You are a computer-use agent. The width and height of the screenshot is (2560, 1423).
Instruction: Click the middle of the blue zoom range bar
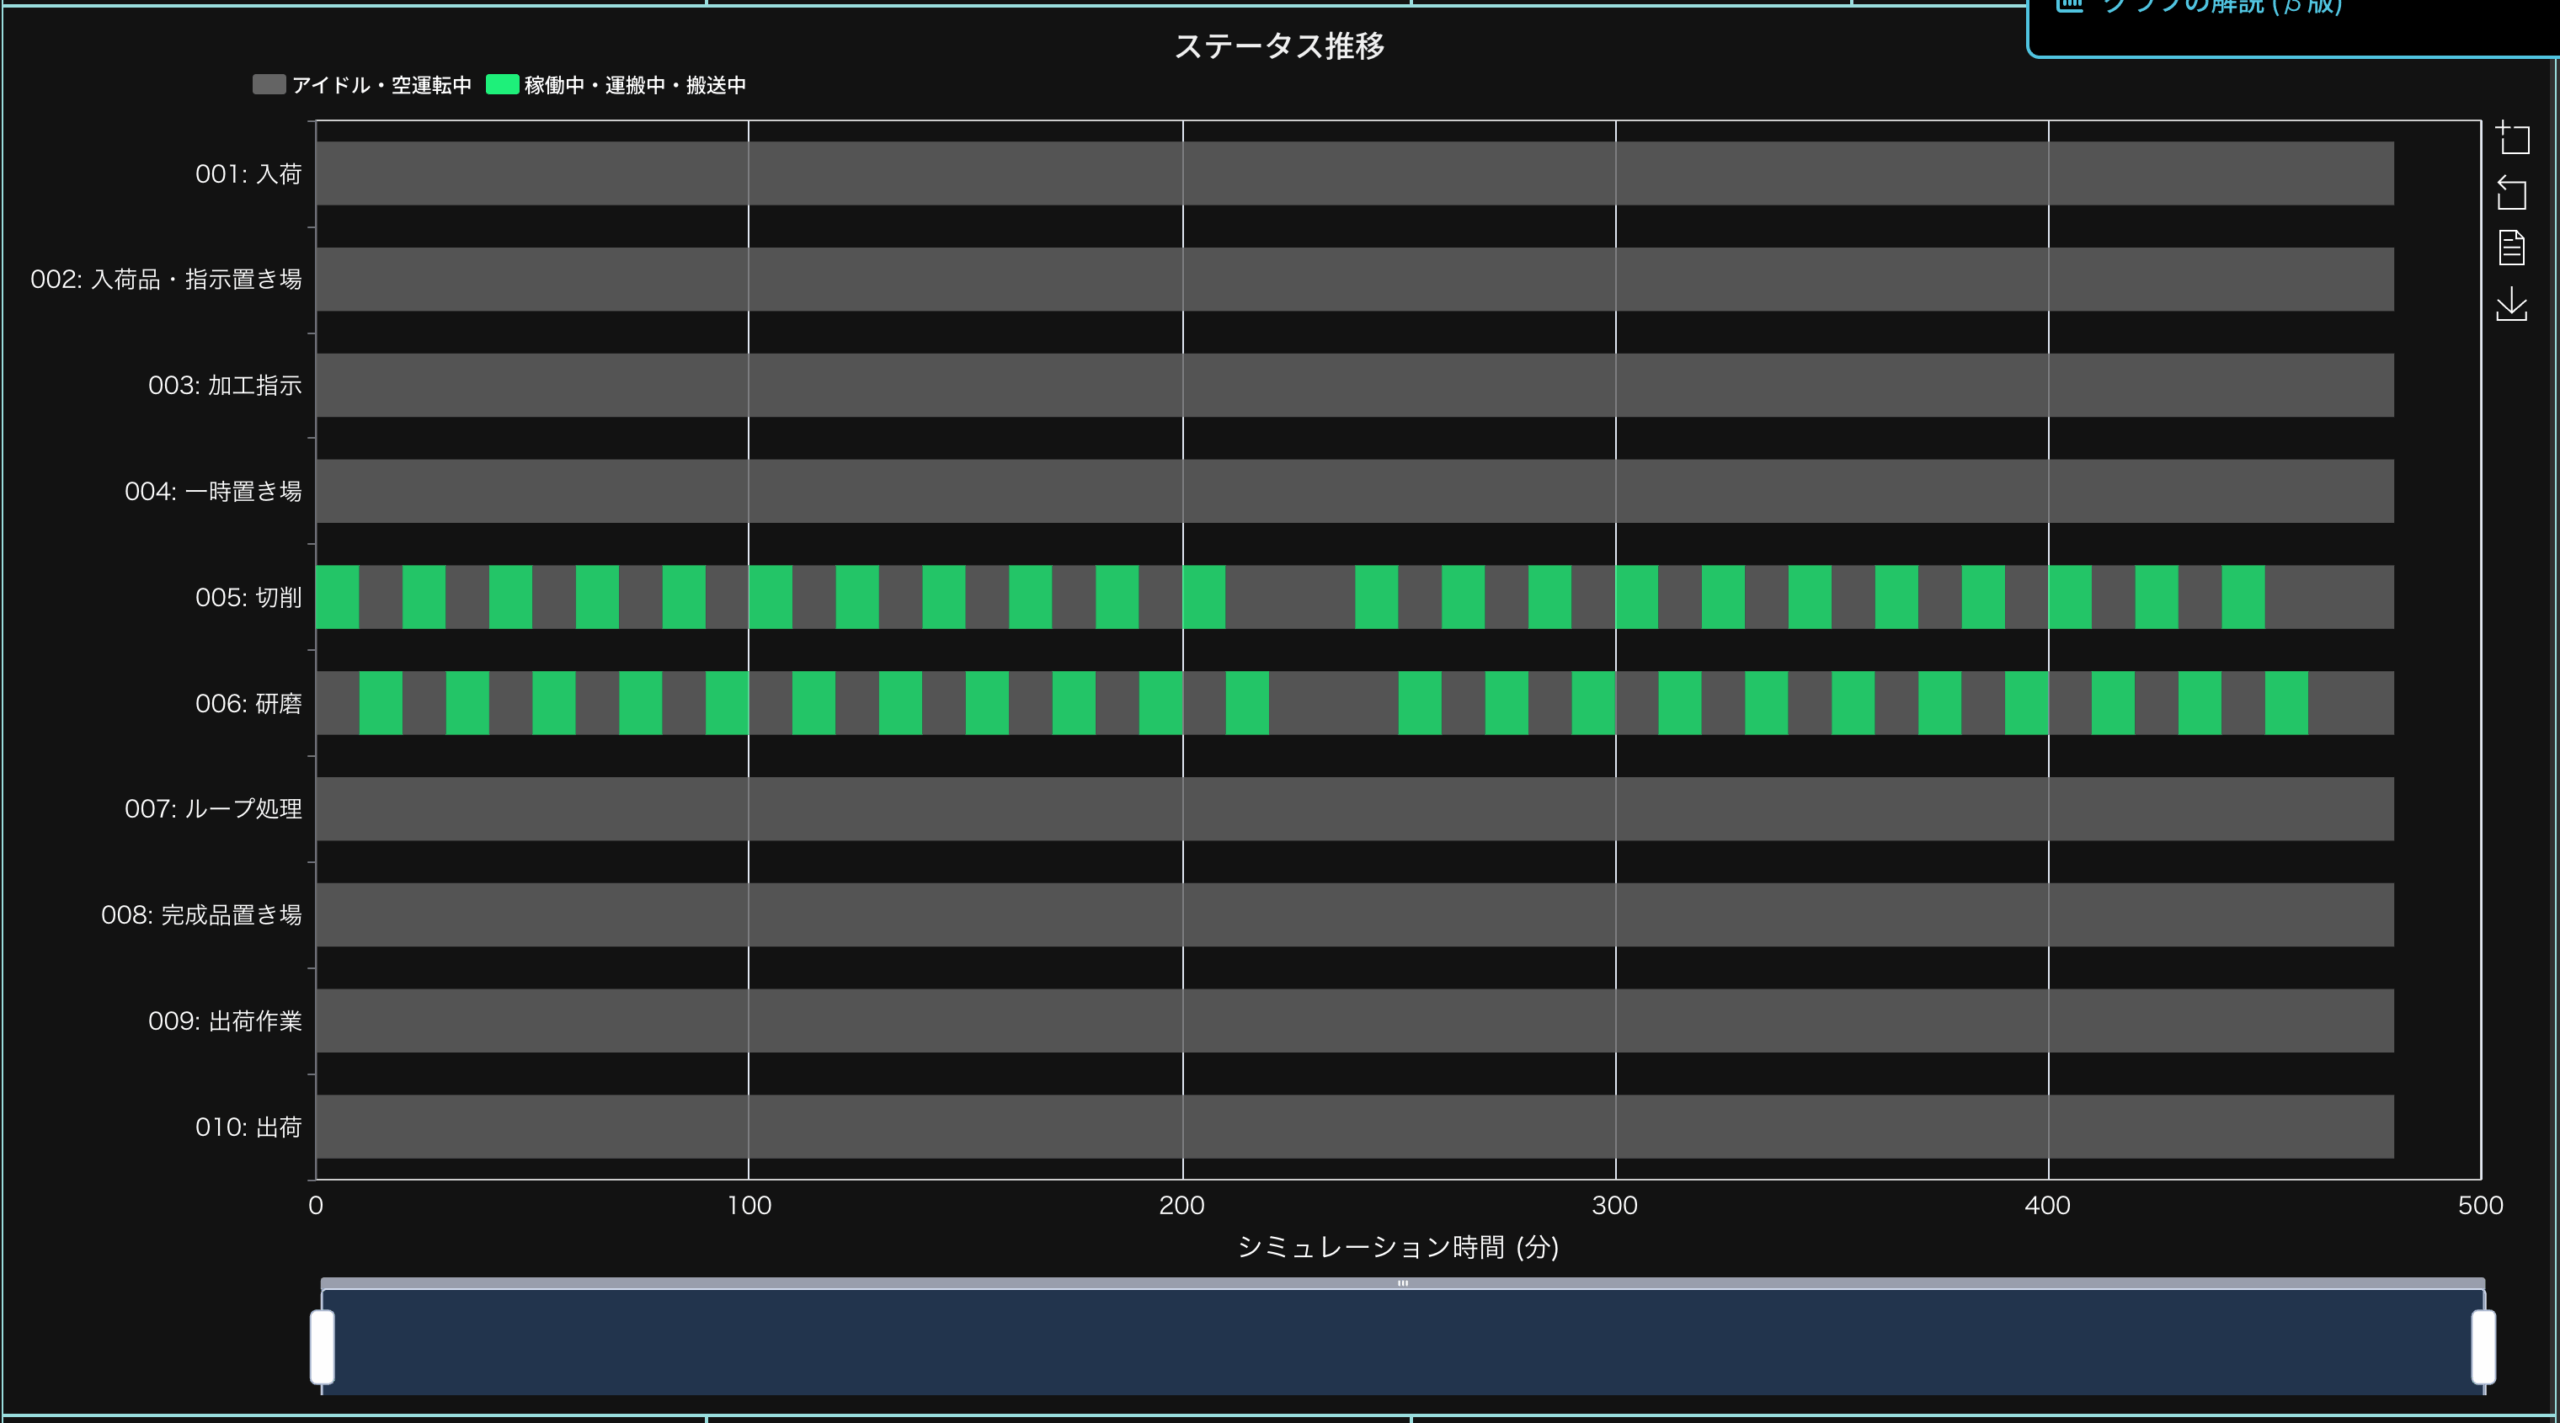pyautogui.click(x=1402, y=1342)
